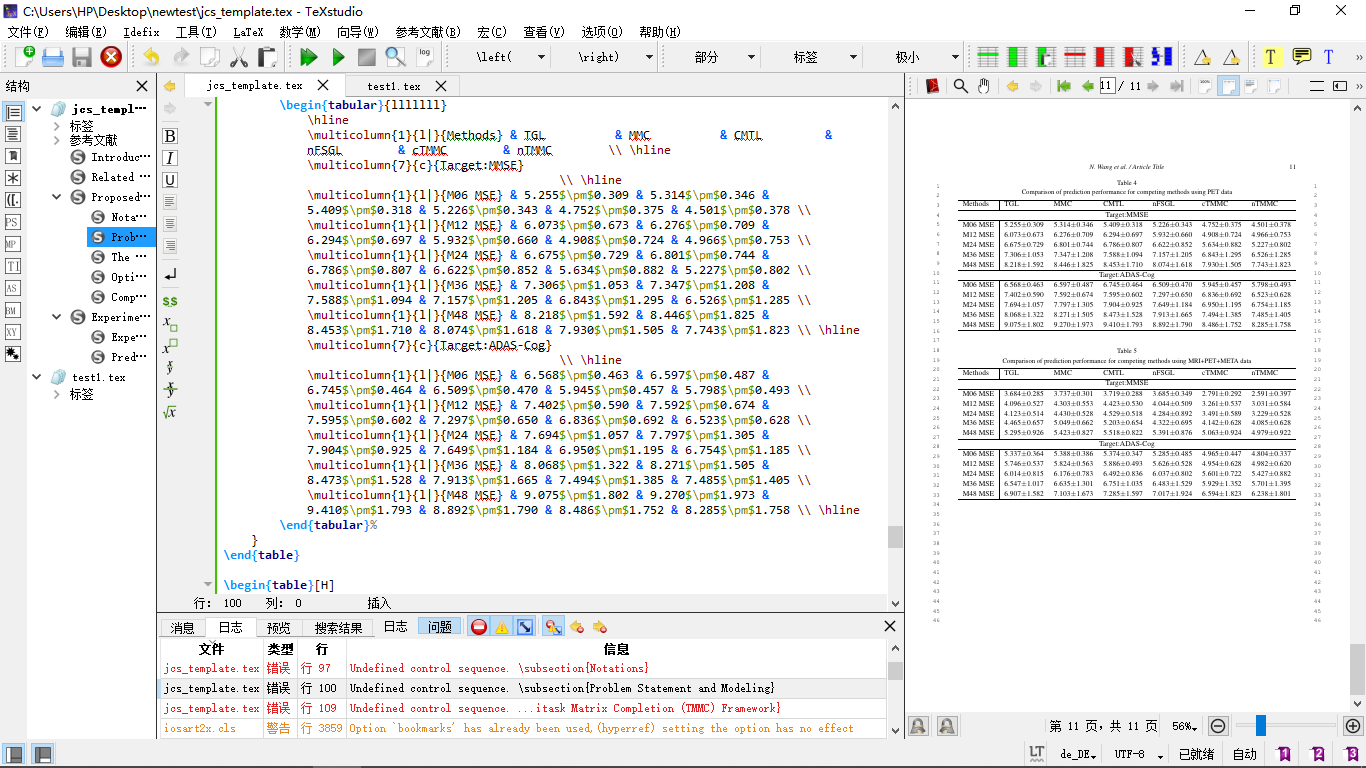
Task: Run Build & View compile
Action: click(x=307, y=57)
